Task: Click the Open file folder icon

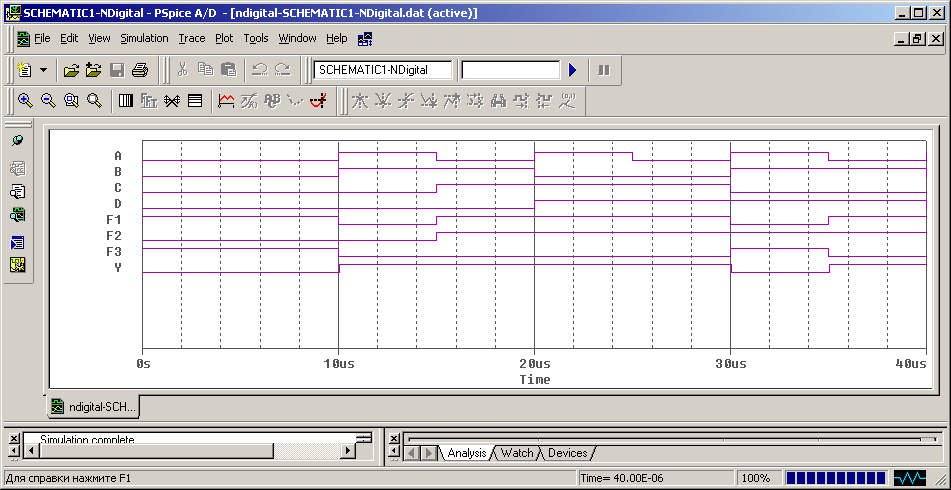Action: (x=72, y=70)
